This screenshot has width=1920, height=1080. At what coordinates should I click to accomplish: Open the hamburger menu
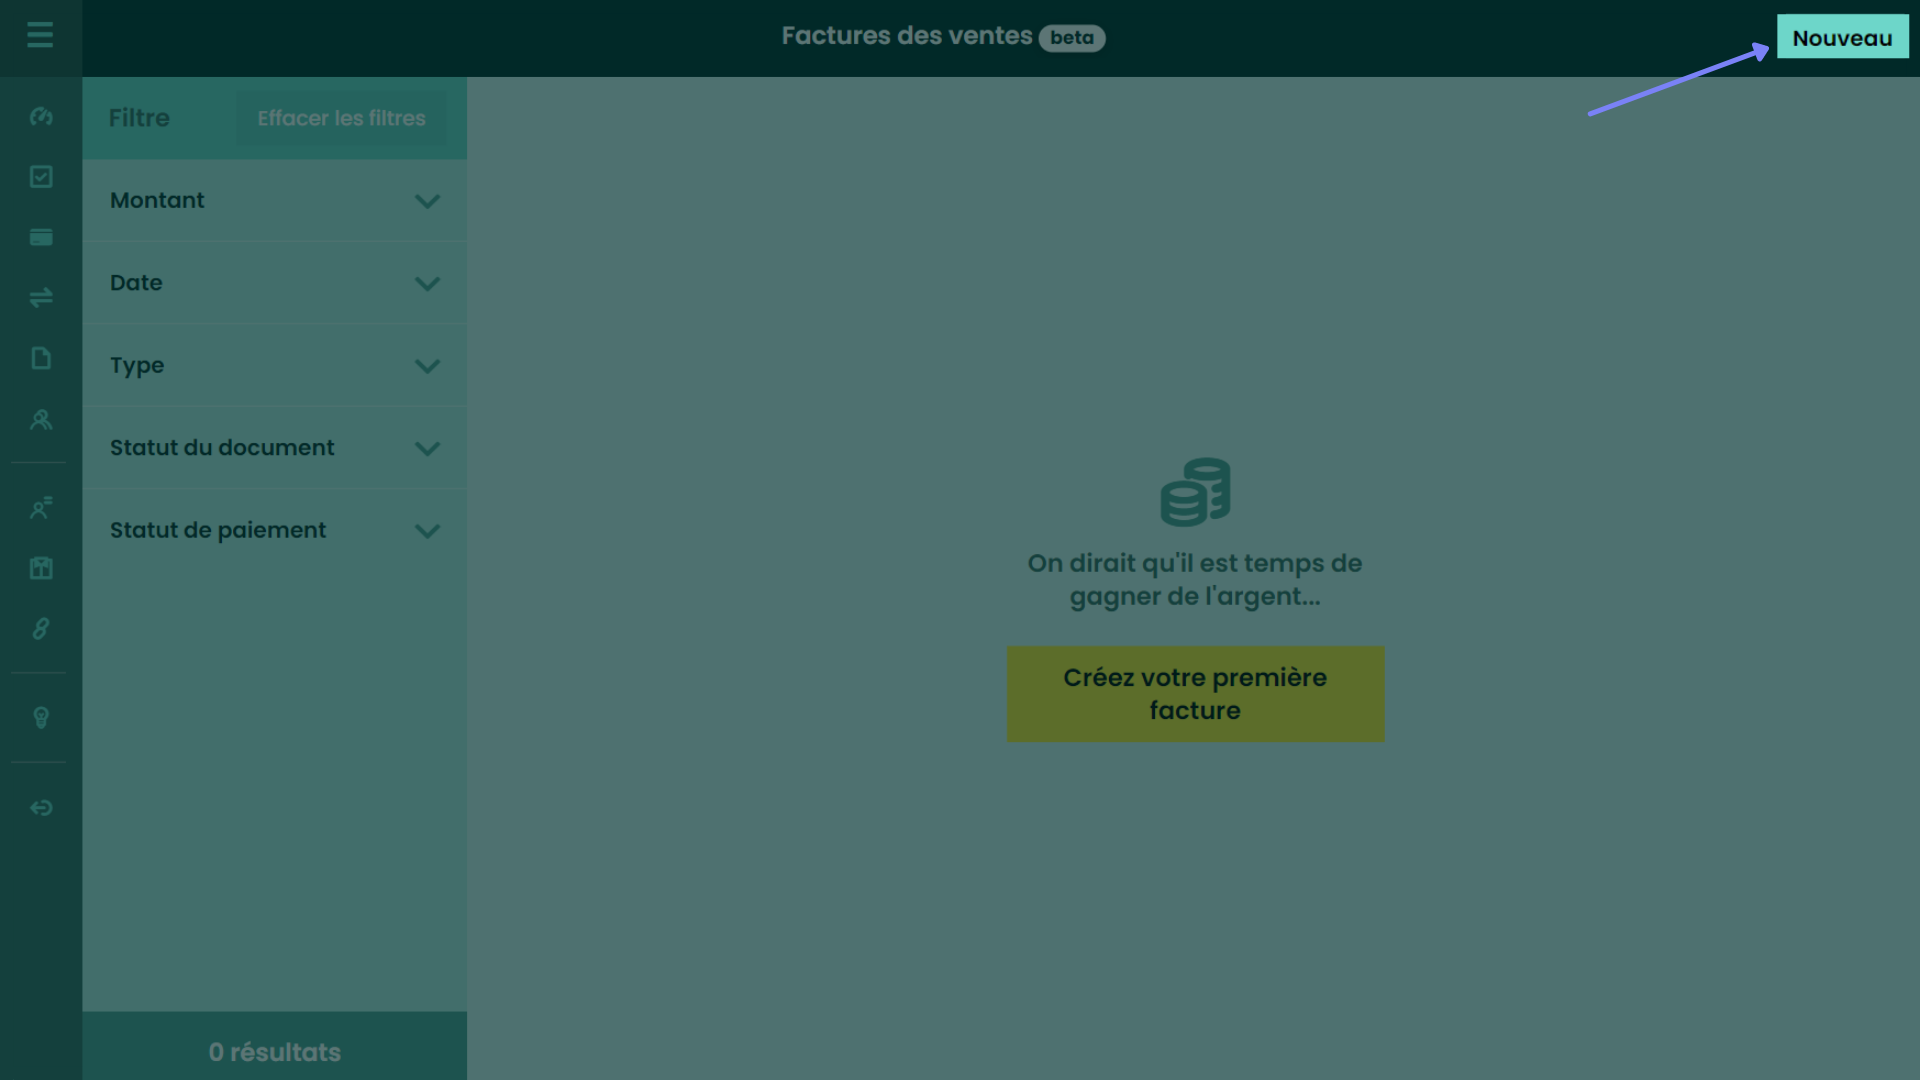[40, 35]
